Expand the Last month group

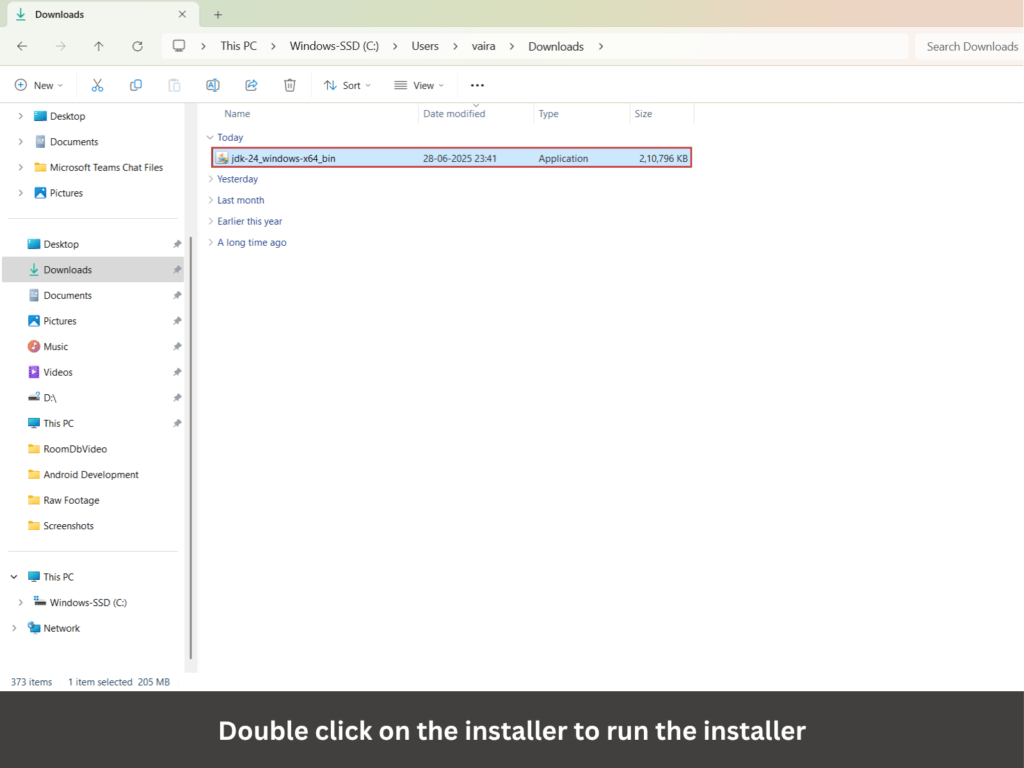tap(240, 200)
